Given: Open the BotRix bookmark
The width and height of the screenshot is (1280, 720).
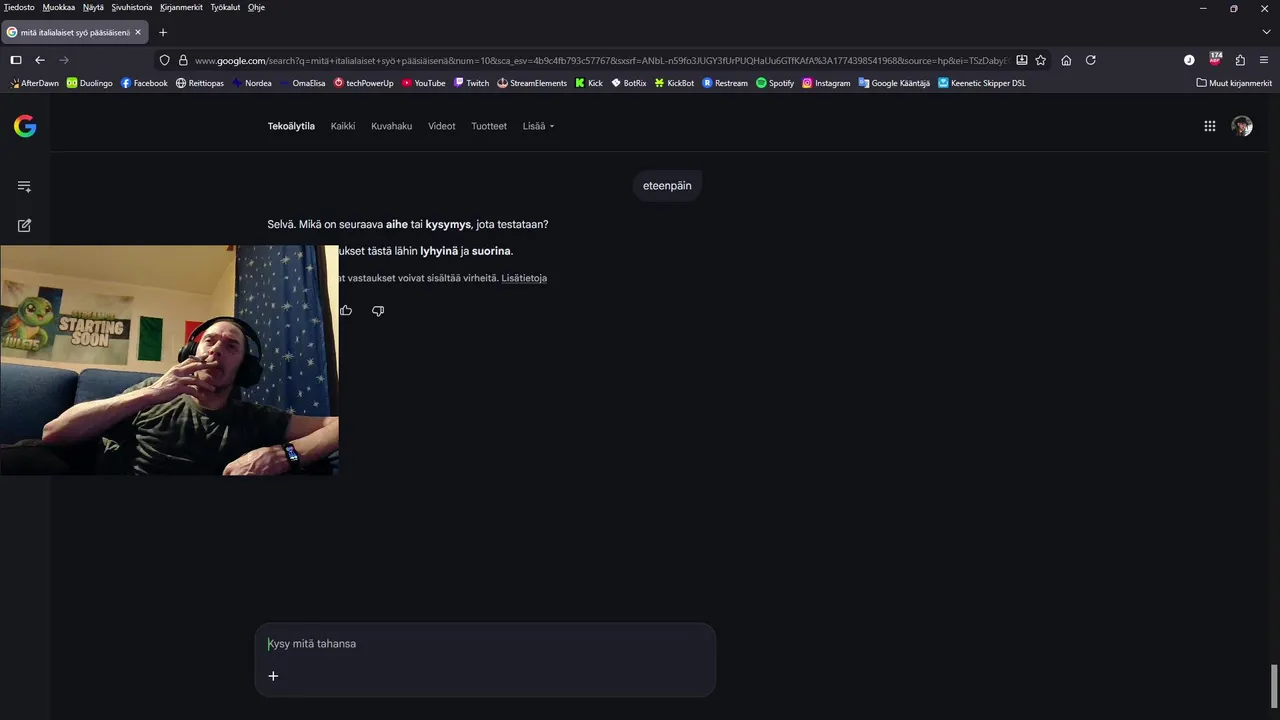Looking at the screenshot, I should [x=629, y=83].
